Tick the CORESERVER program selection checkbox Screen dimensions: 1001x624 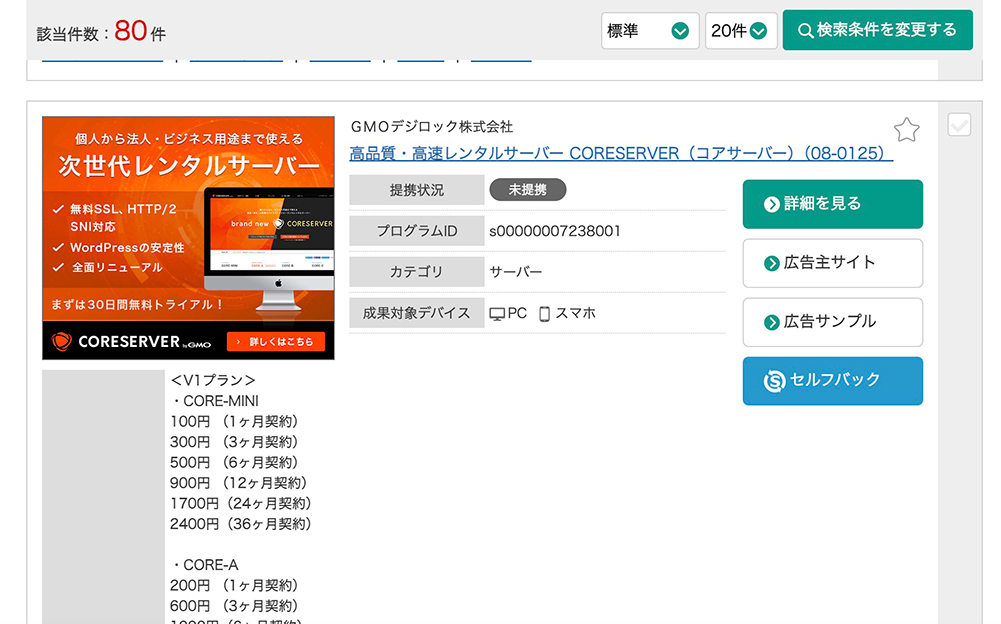[x=959, y=125]
